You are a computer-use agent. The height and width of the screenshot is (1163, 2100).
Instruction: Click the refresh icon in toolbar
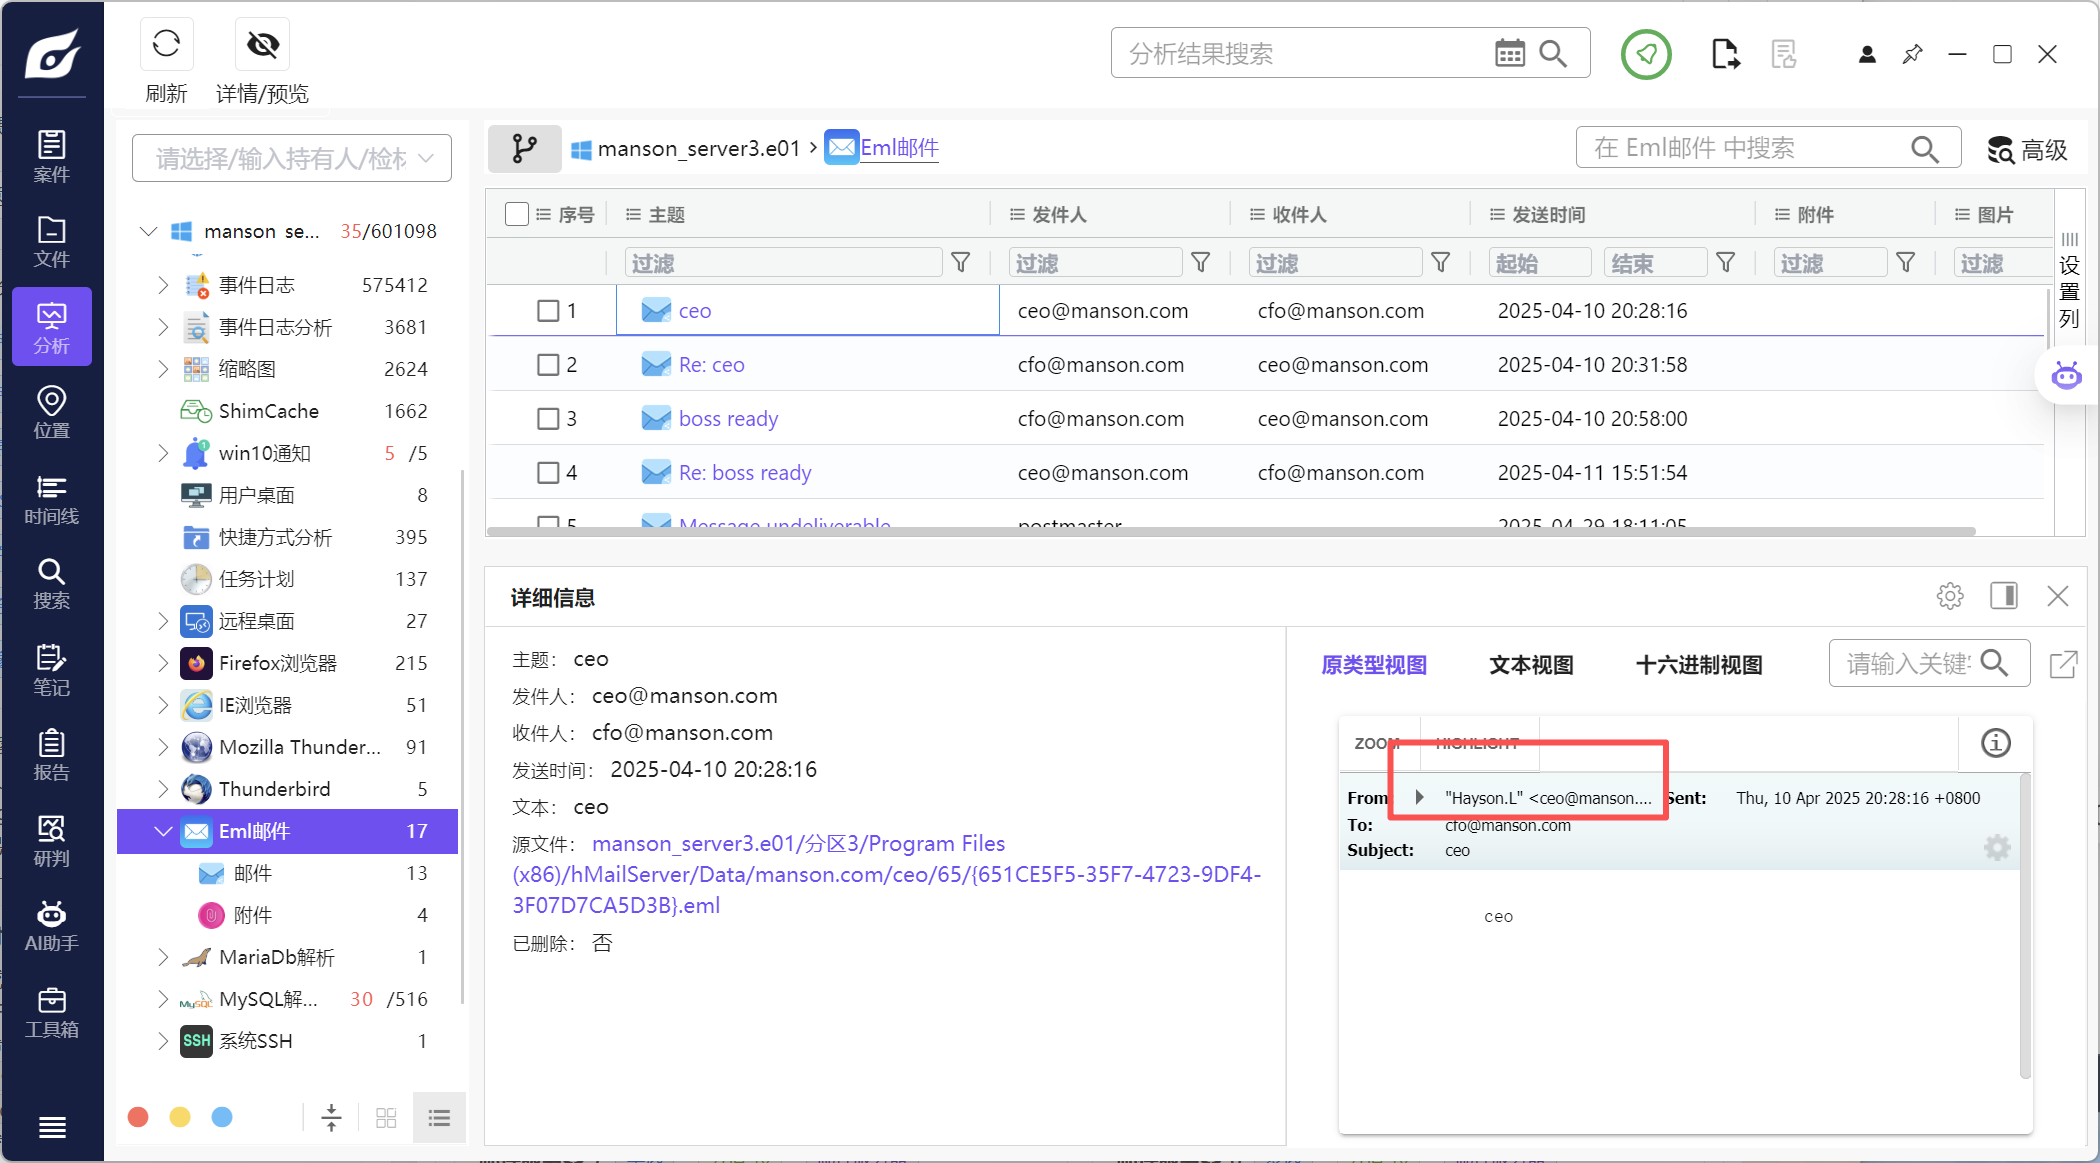coord(166,44)
